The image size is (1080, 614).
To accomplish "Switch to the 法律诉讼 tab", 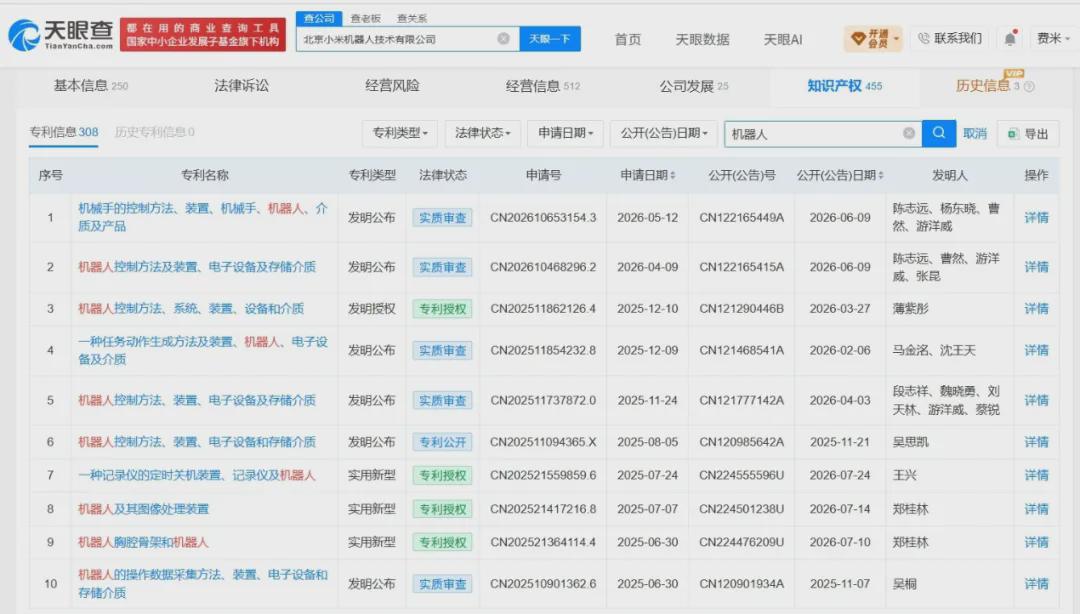I will [241, 85].
